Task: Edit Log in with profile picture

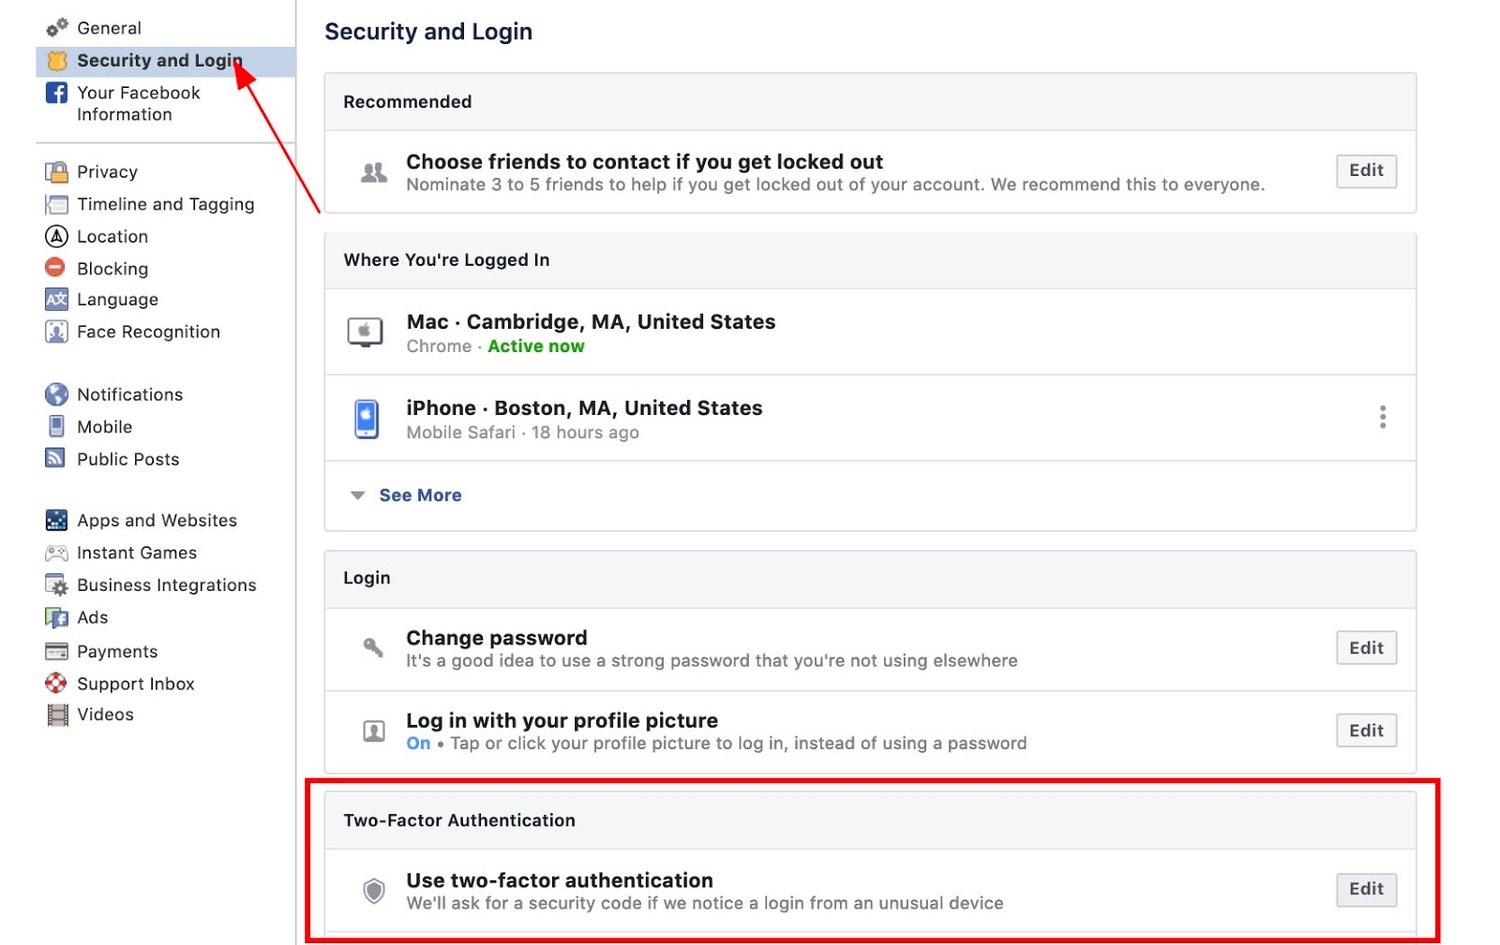Action: 1366,731
